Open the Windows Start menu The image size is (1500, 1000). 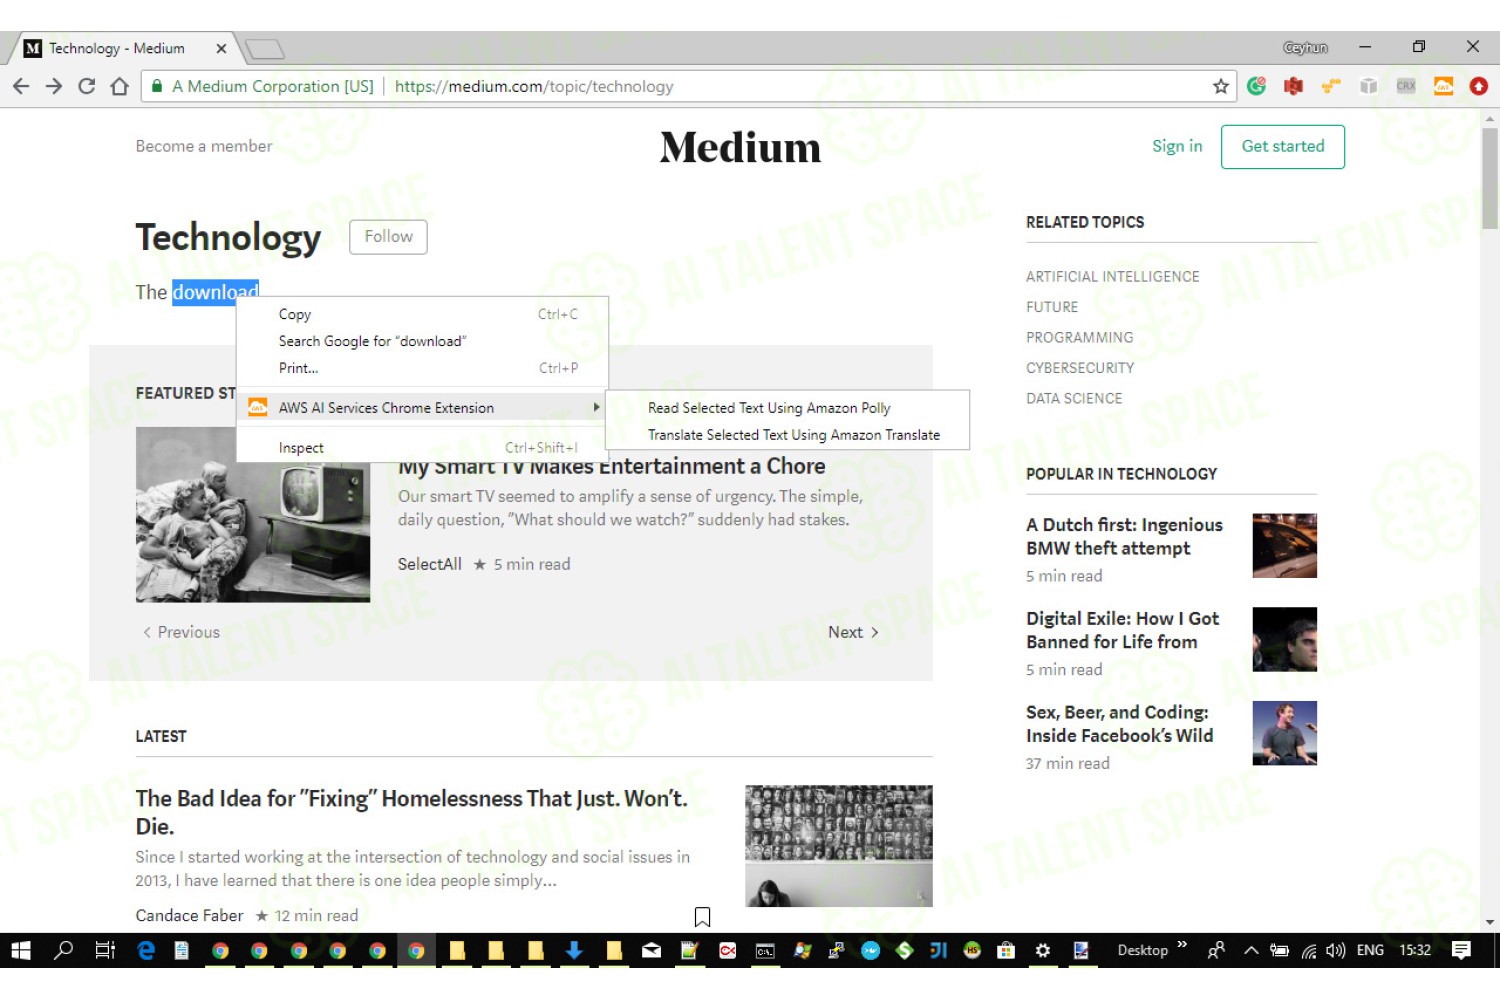[21, 950]
